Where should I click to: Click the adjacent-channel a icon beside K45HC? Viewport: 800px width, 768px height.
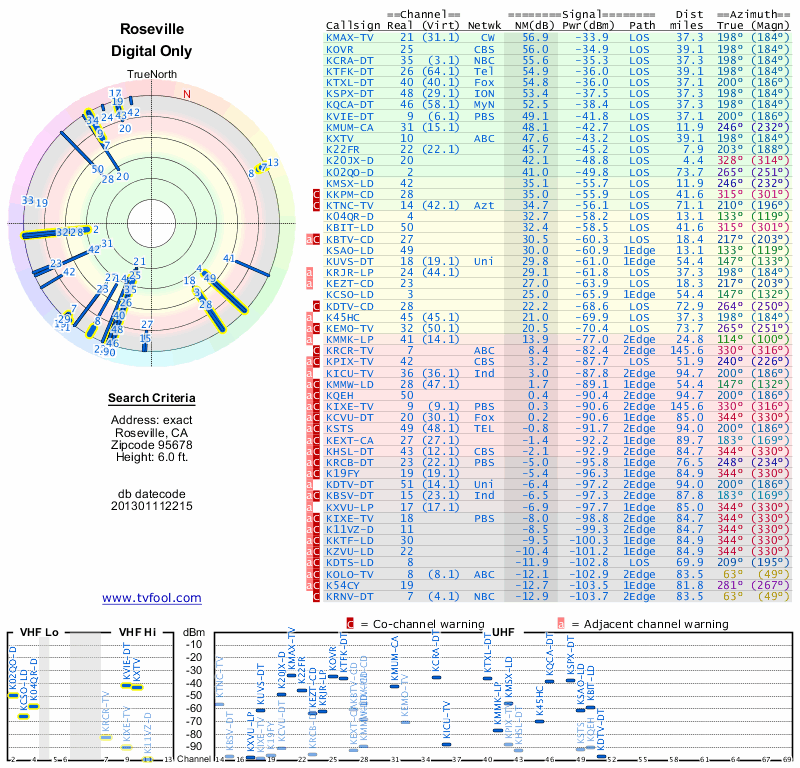pyautogui.click(x=309, y=317)
